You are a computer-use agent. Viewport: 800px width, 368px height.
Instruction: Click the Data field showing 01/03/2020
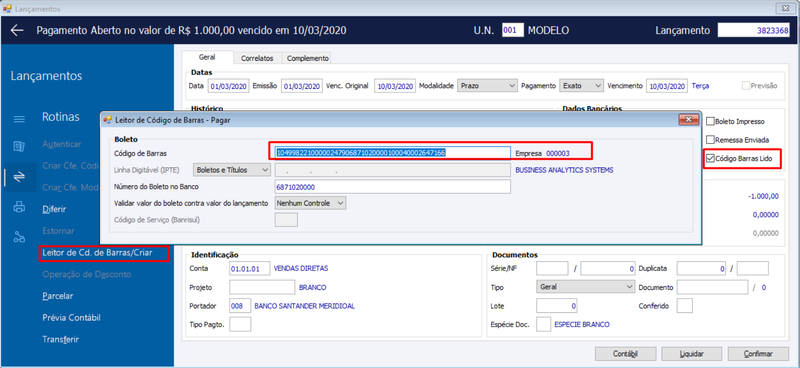pos(229,86)
